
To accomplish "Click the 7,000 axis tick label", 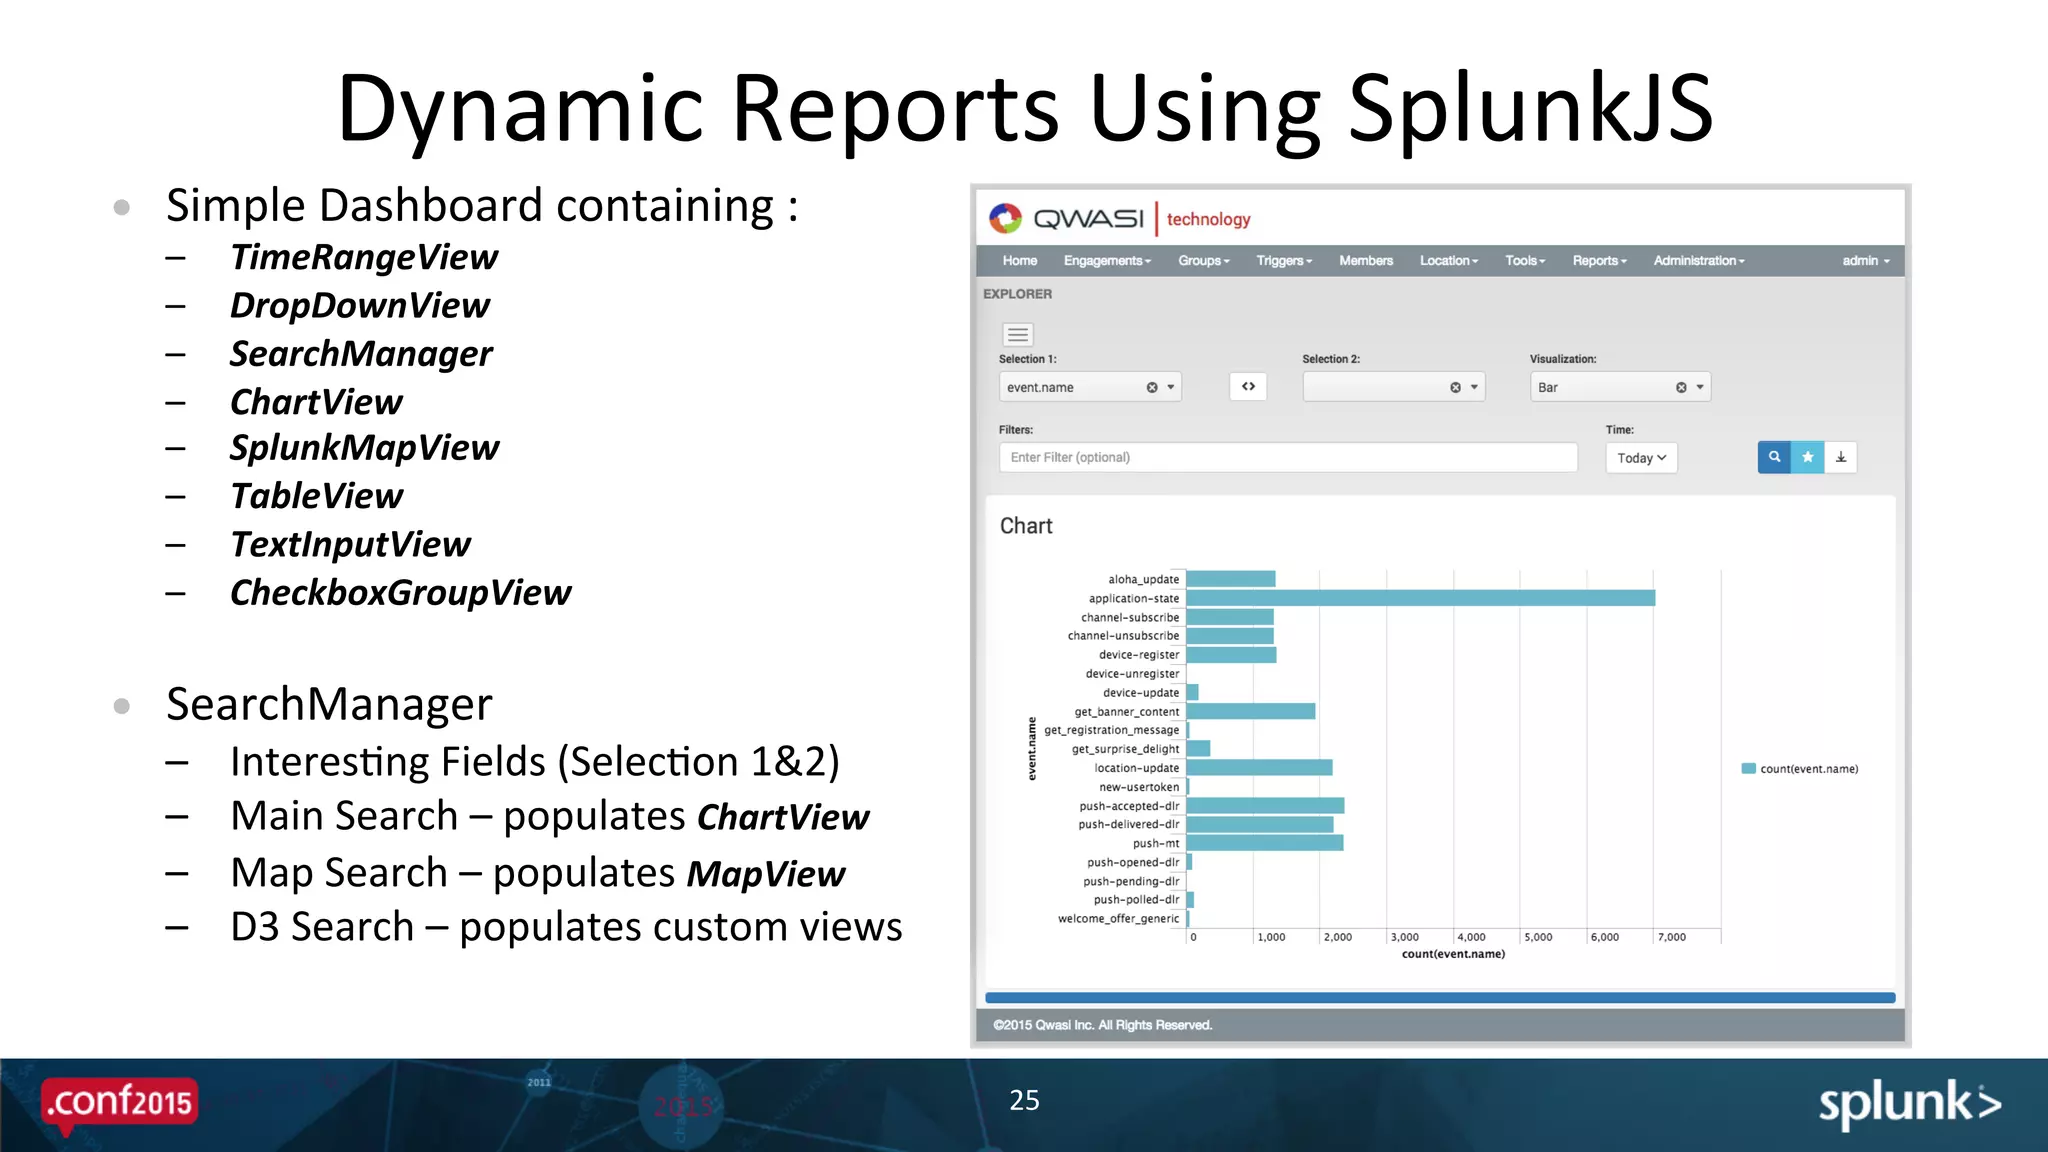I will [1672, 938].
